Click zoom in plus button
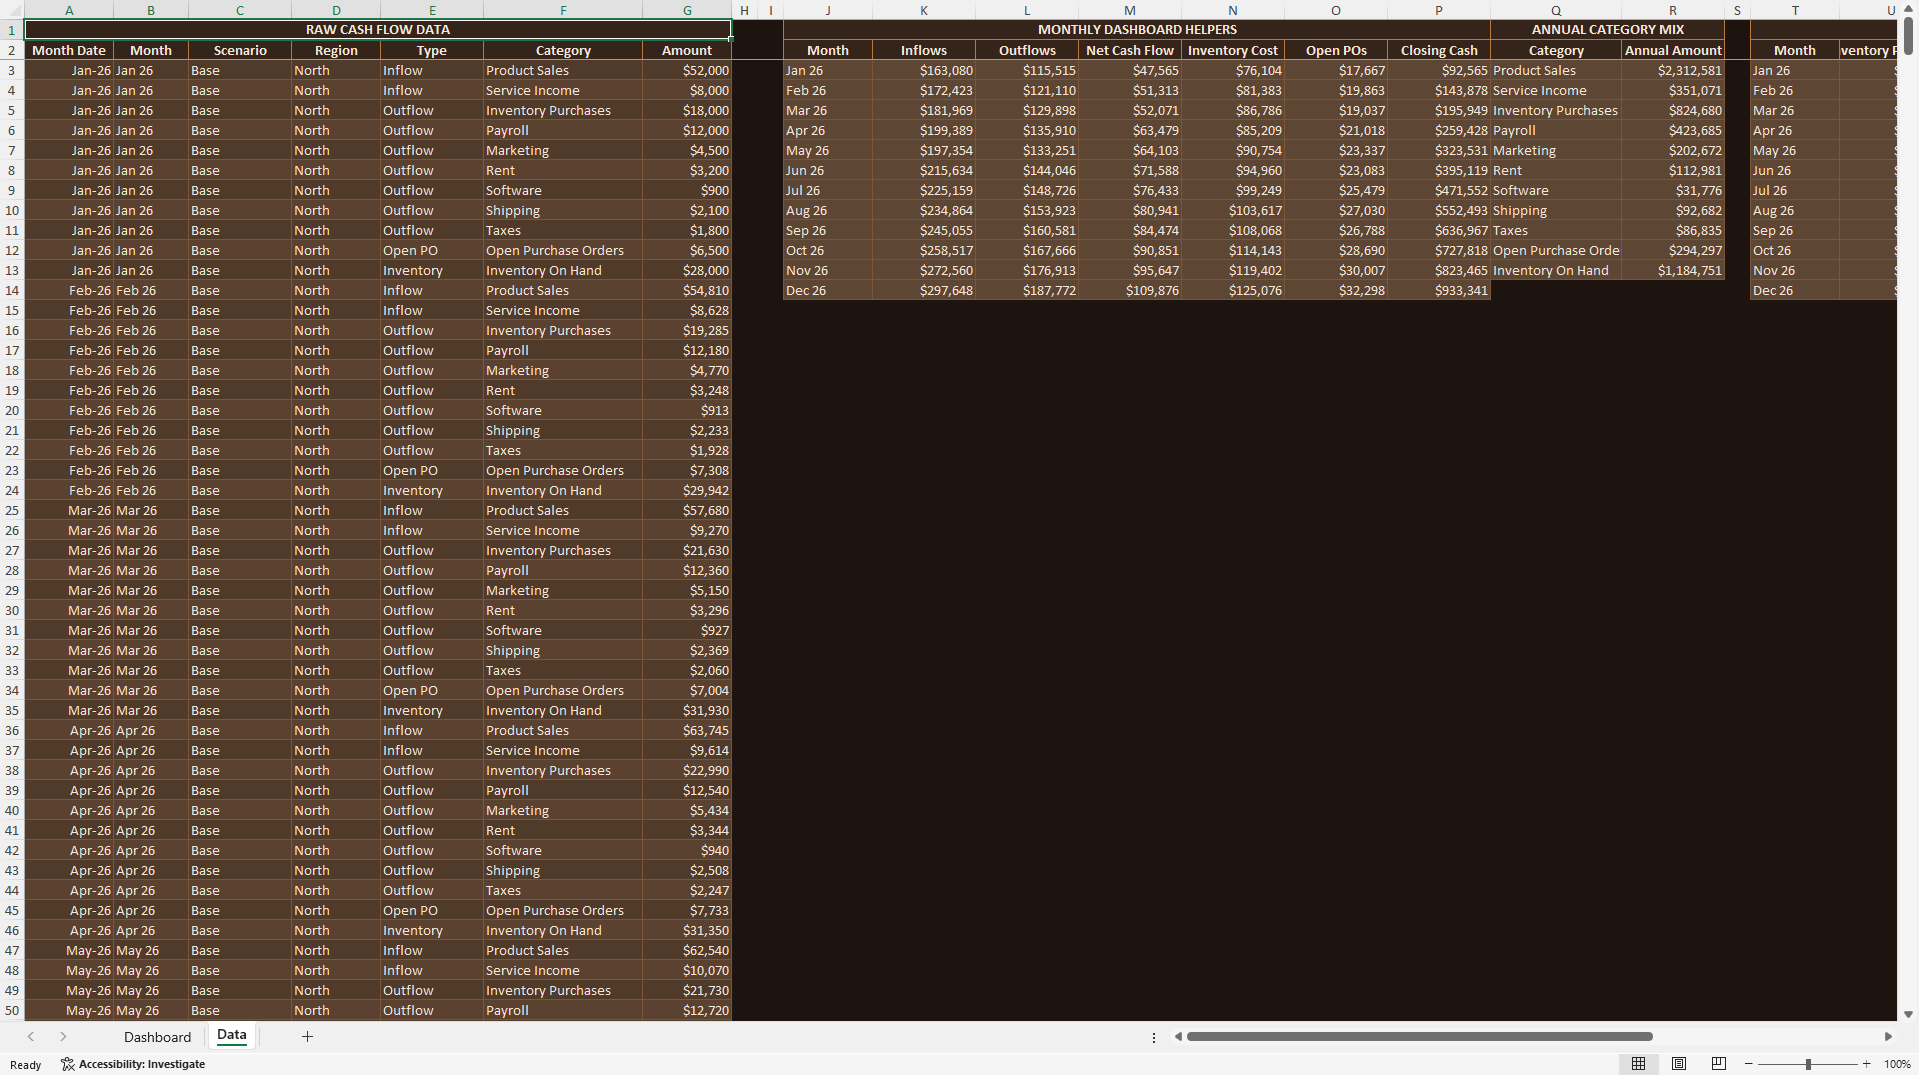 coord(1866,1064)
